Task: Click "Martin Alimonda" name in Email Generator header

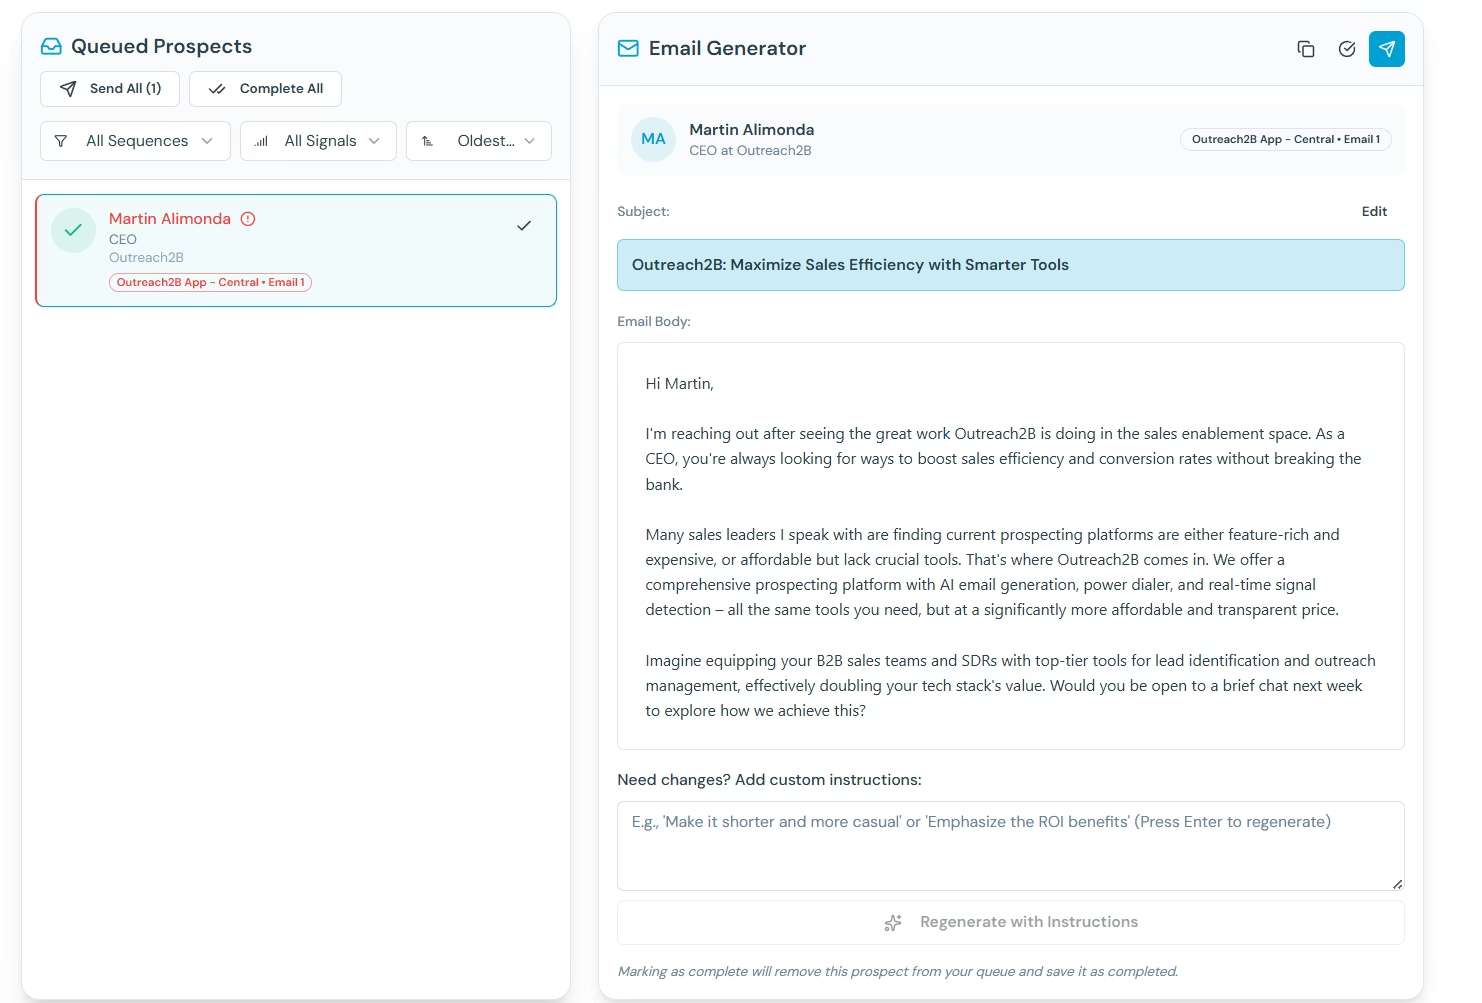Action: (752, 130)
